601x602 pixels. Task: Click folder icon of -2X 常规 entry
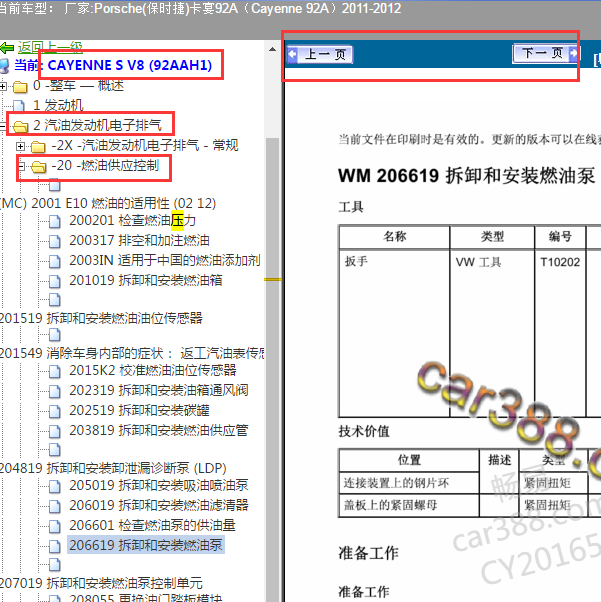pos(38,146)
